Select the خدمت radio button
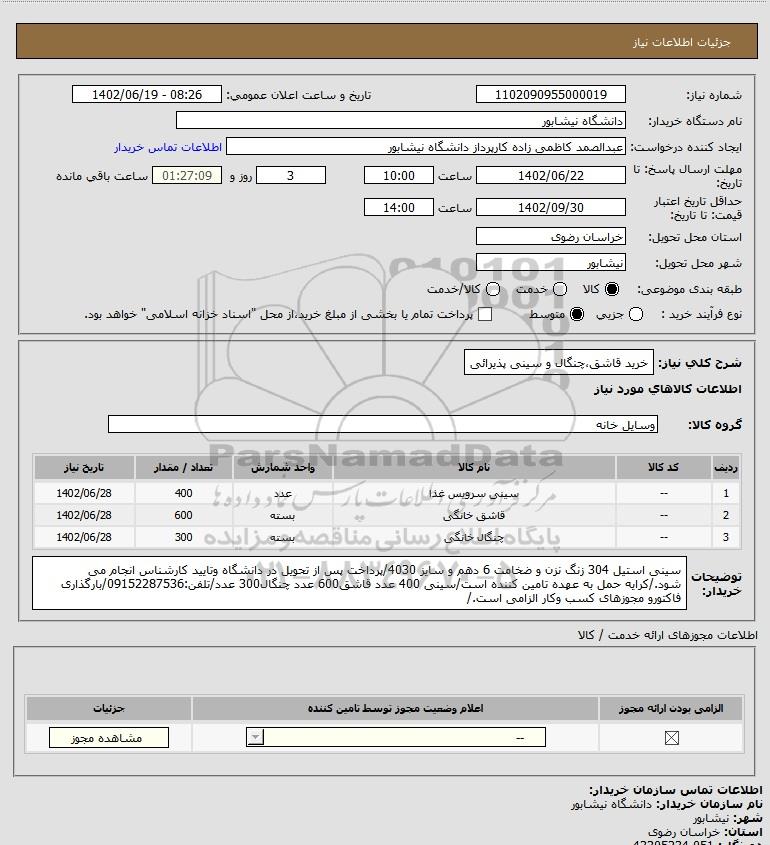Image resolution: width=770 pixels, height=845 pixels. 560,289
